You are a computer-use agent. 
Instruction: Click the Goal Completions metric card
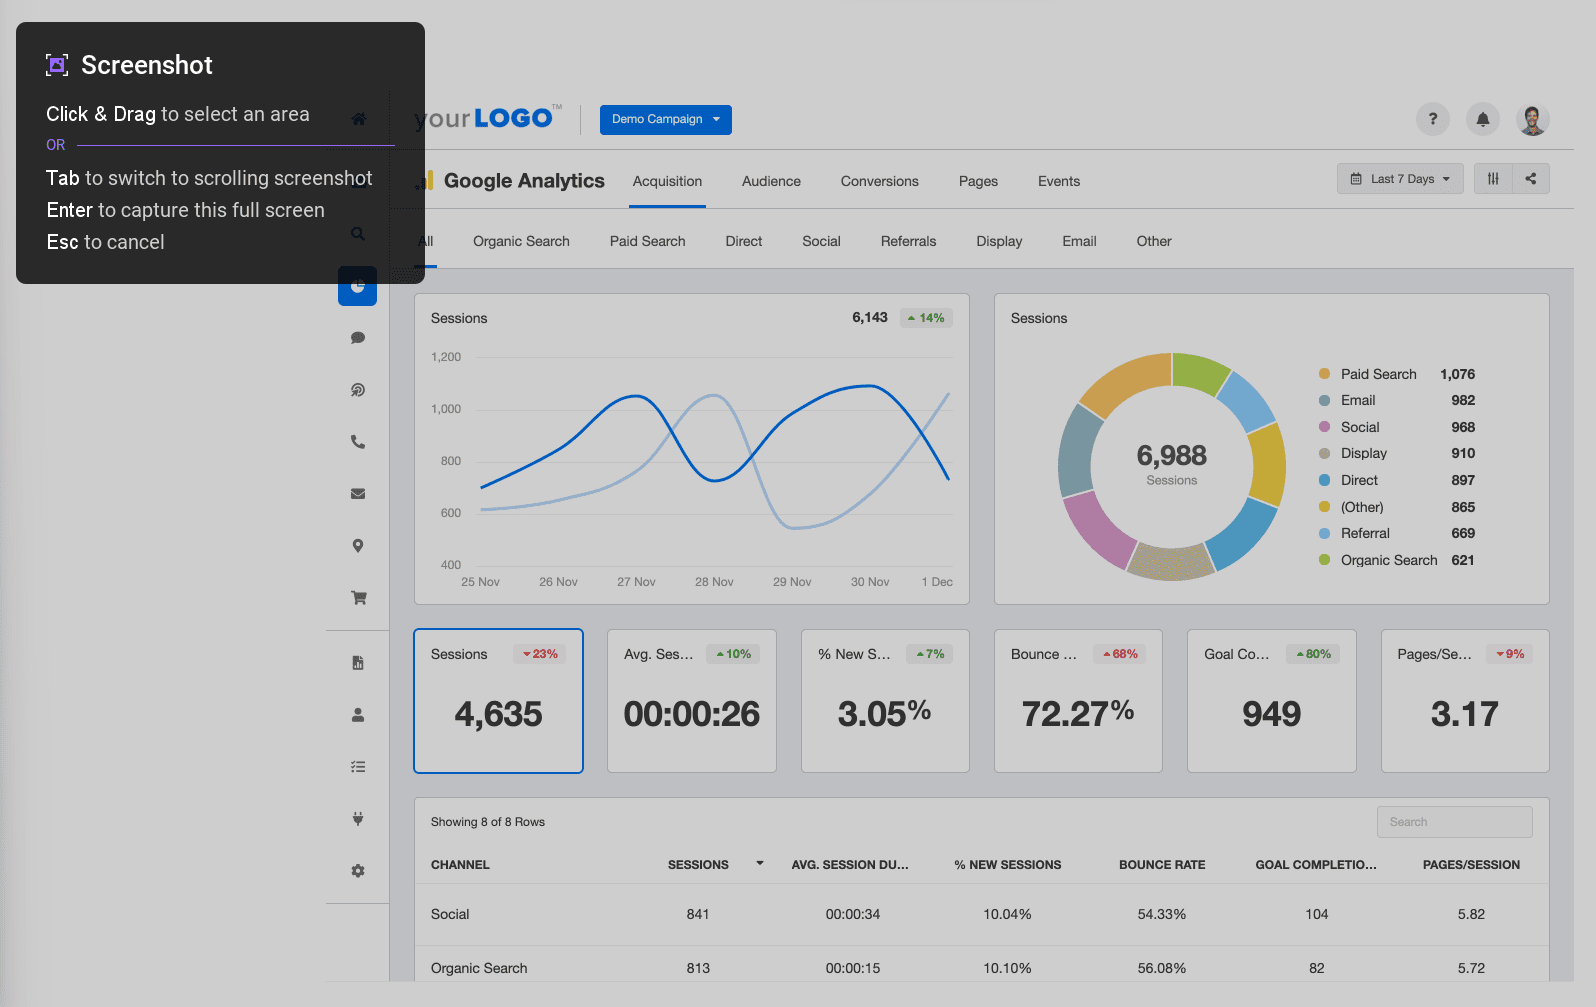[x=1271, y=701]
